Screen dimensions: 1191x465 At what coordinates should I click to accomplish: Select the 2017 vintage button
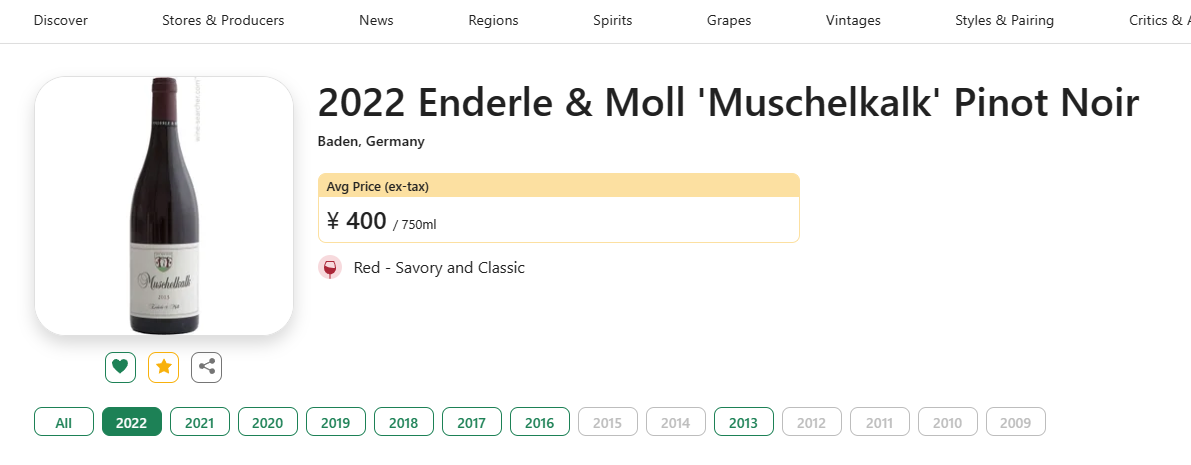[472, 422]
